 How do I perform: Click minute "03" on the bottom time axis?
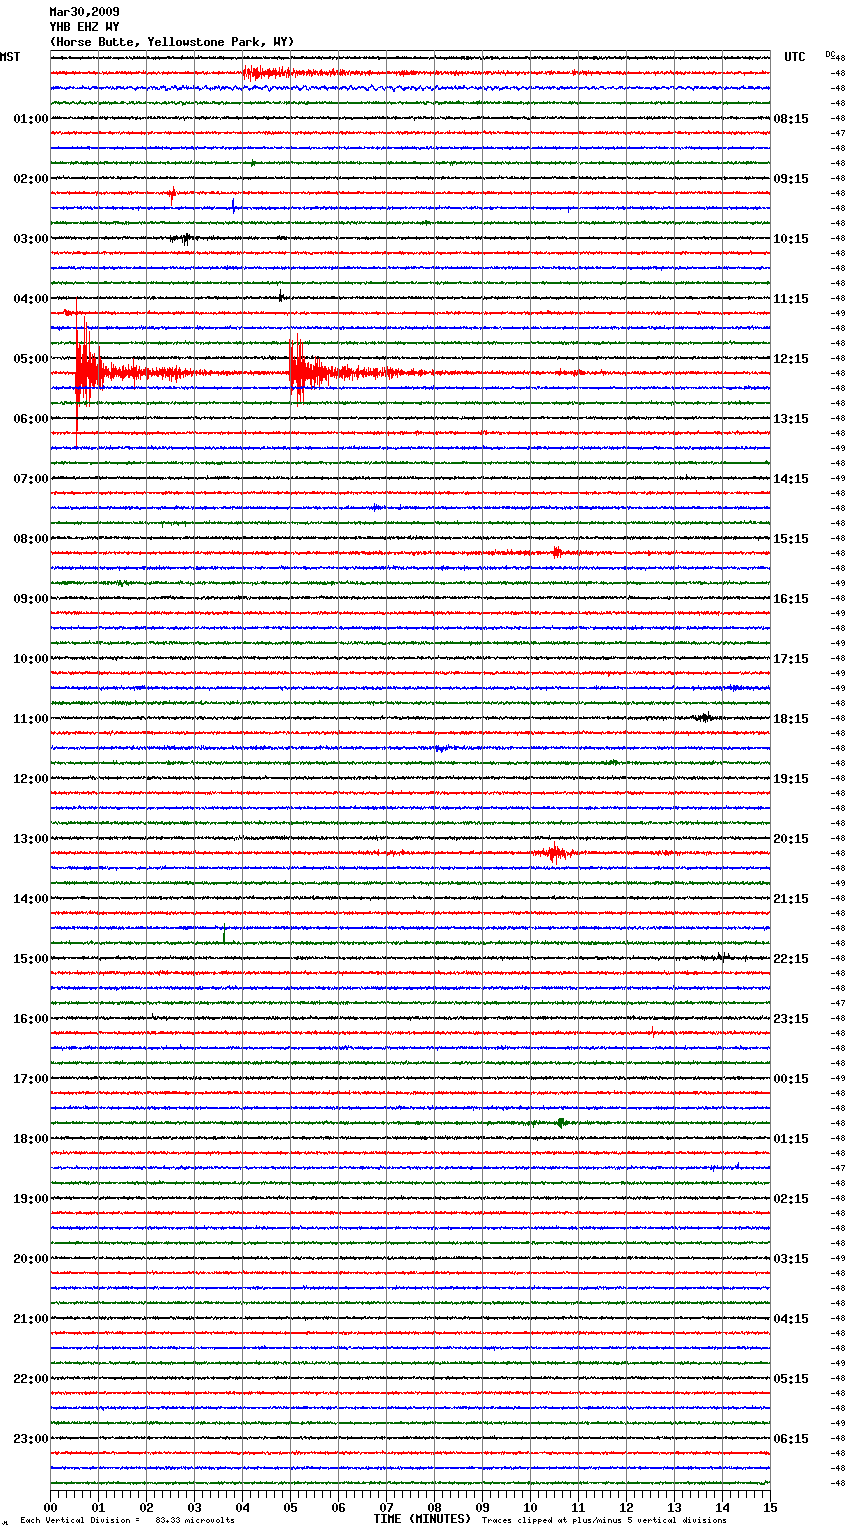coord(194,1507)
